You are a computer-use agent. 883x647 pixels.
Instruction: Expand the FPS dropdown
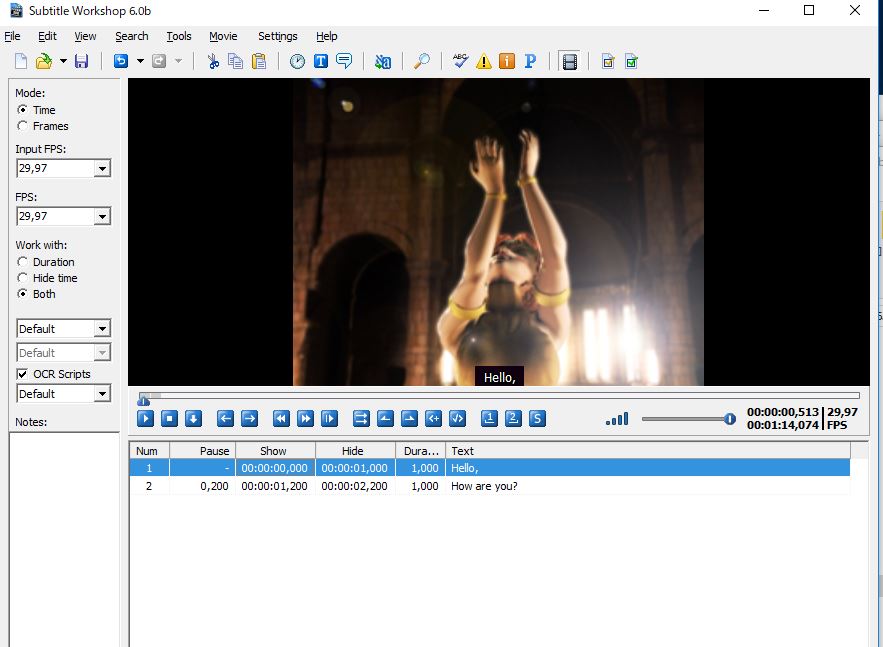[x=102, y=216]
